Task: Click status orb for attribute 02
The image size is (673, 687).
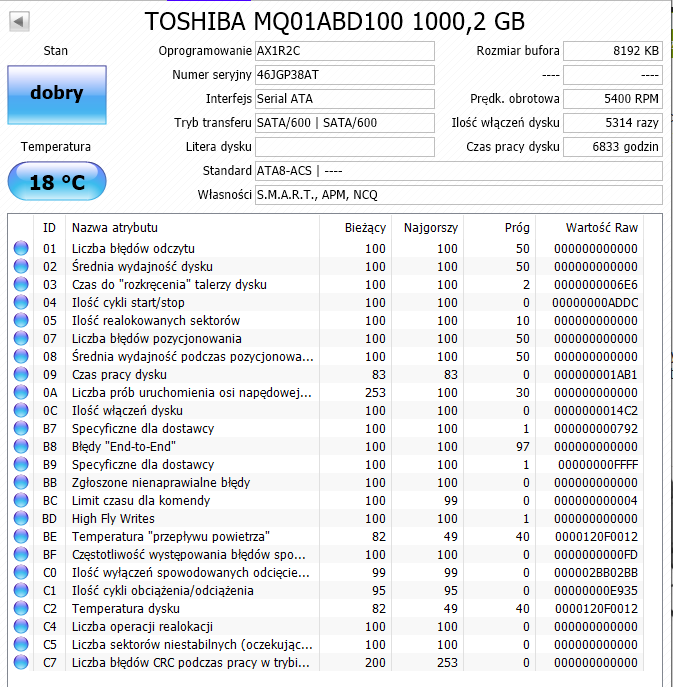Action: click(x=21, y=266)
